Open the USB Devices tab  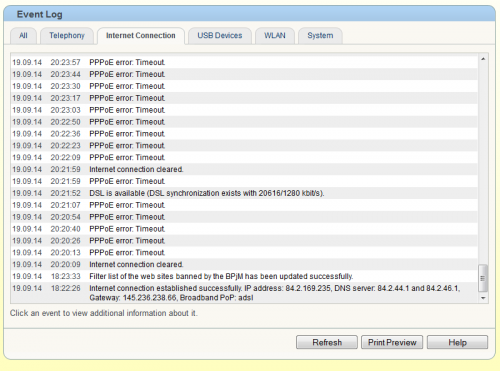[x=220, y=36]
